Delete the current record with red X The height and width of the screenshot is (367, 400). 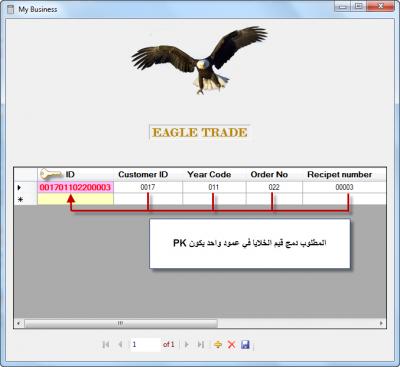click(x=231, y=344)
